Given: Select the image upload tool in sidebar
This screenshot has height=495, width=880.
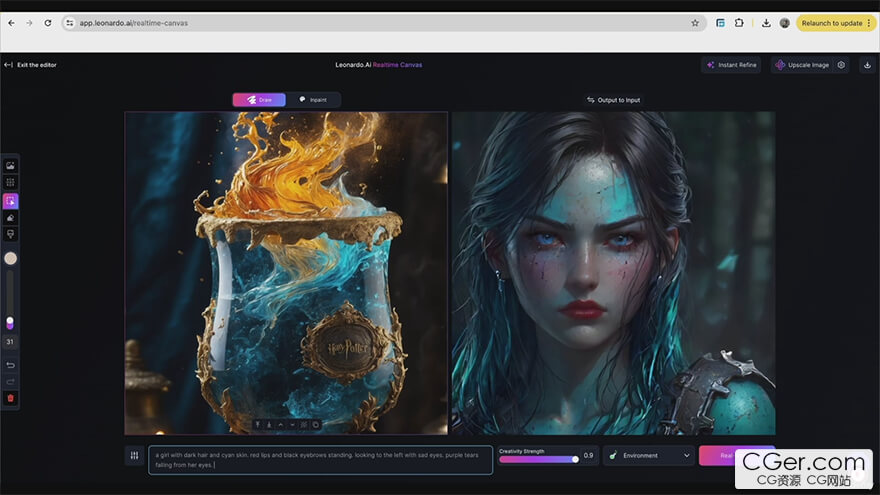Looking at the screenshot, I should (10, 165).
